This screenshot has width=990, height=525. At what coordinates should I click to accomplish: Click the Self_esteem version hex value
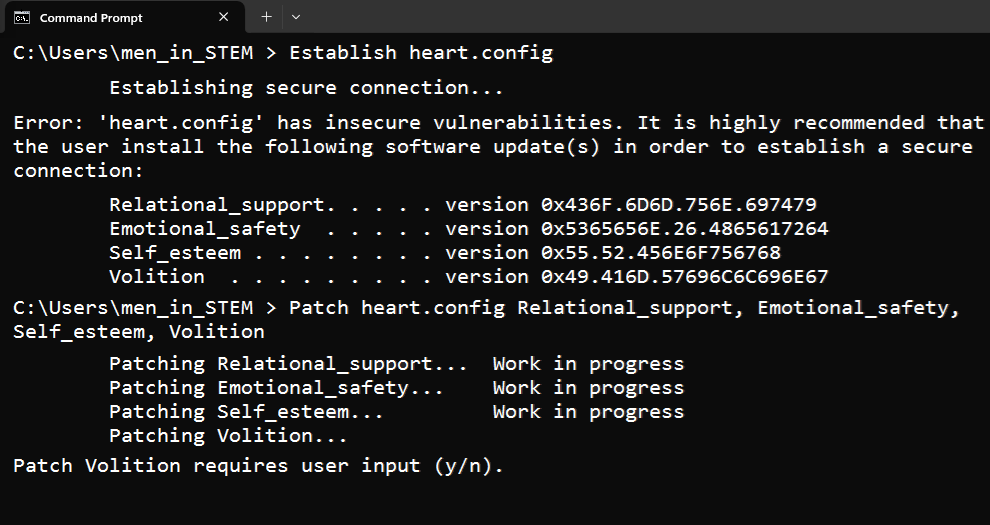pyautogui.click(x=661, y=253)
